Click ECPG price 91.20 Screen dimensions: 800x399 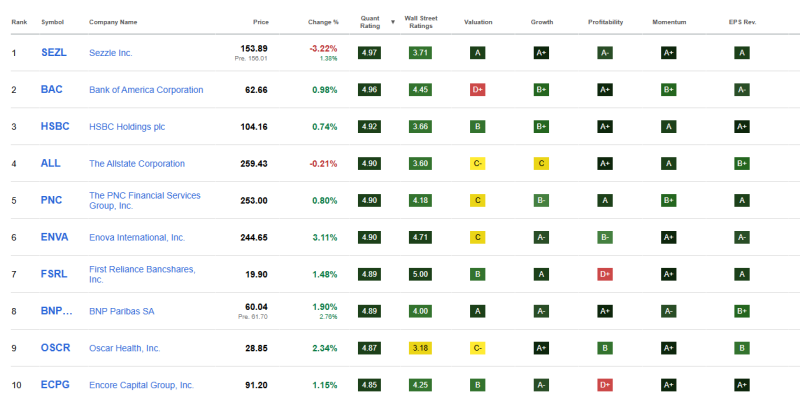click(257, 385)
